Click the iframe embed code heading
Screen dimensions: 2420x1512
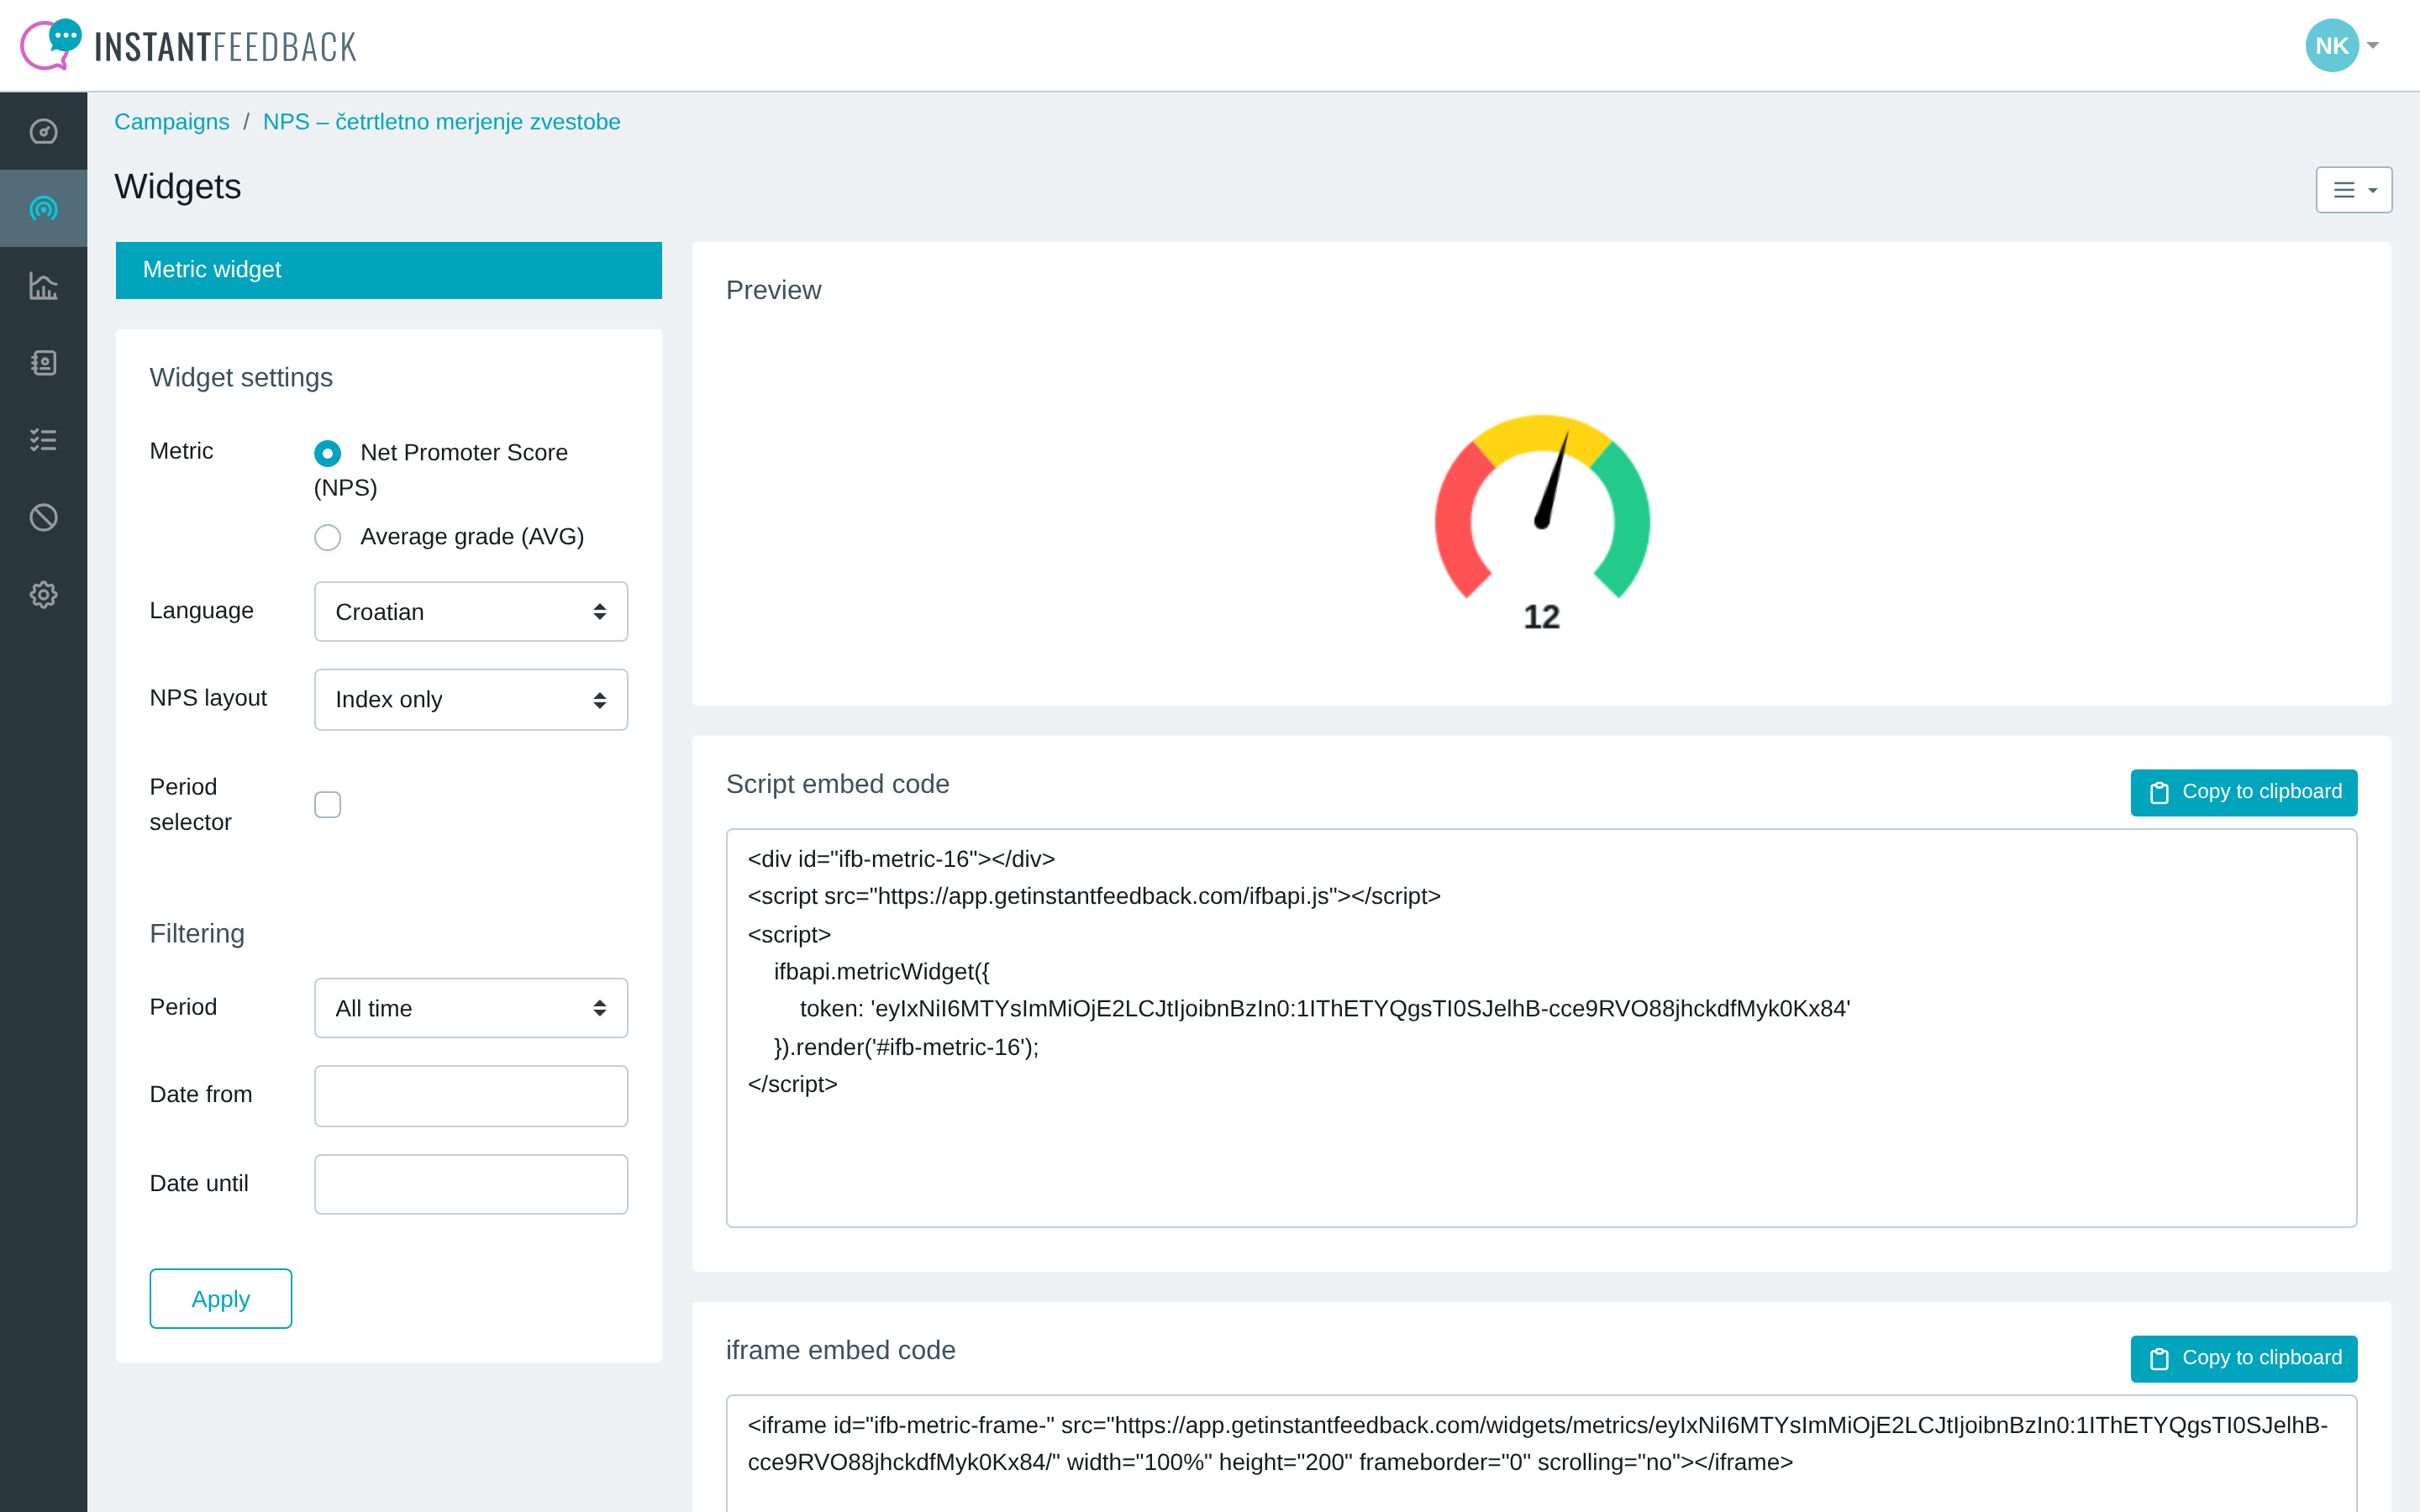click(x=841, y=1350)
